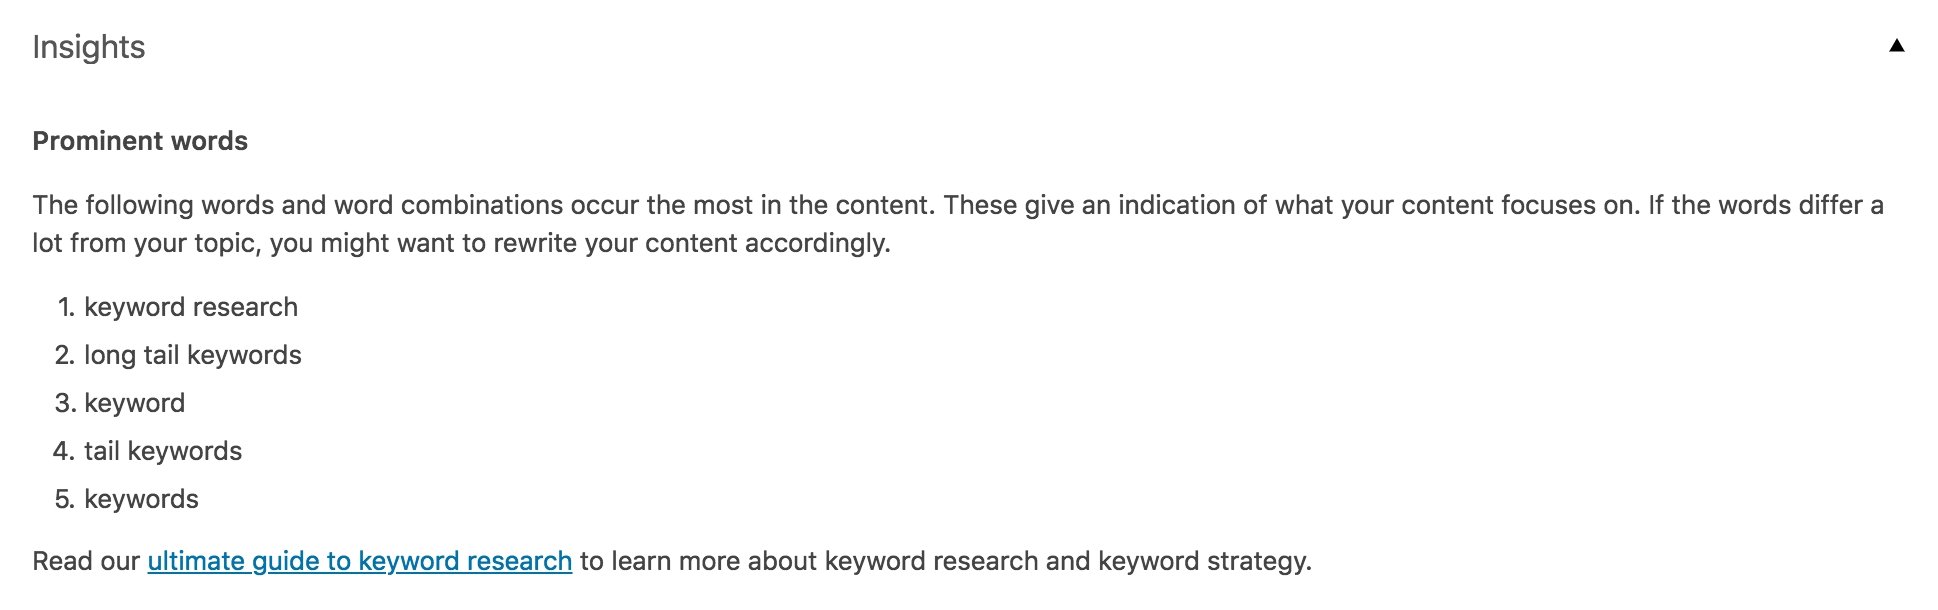The image size is (1938, 610).
Task: Click the number 5 list marker
Action: click(x=65, y=499)
